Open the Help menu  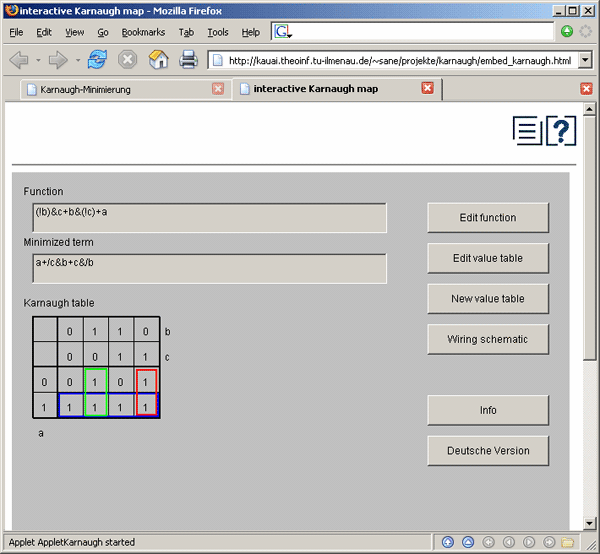click(251, 33)
